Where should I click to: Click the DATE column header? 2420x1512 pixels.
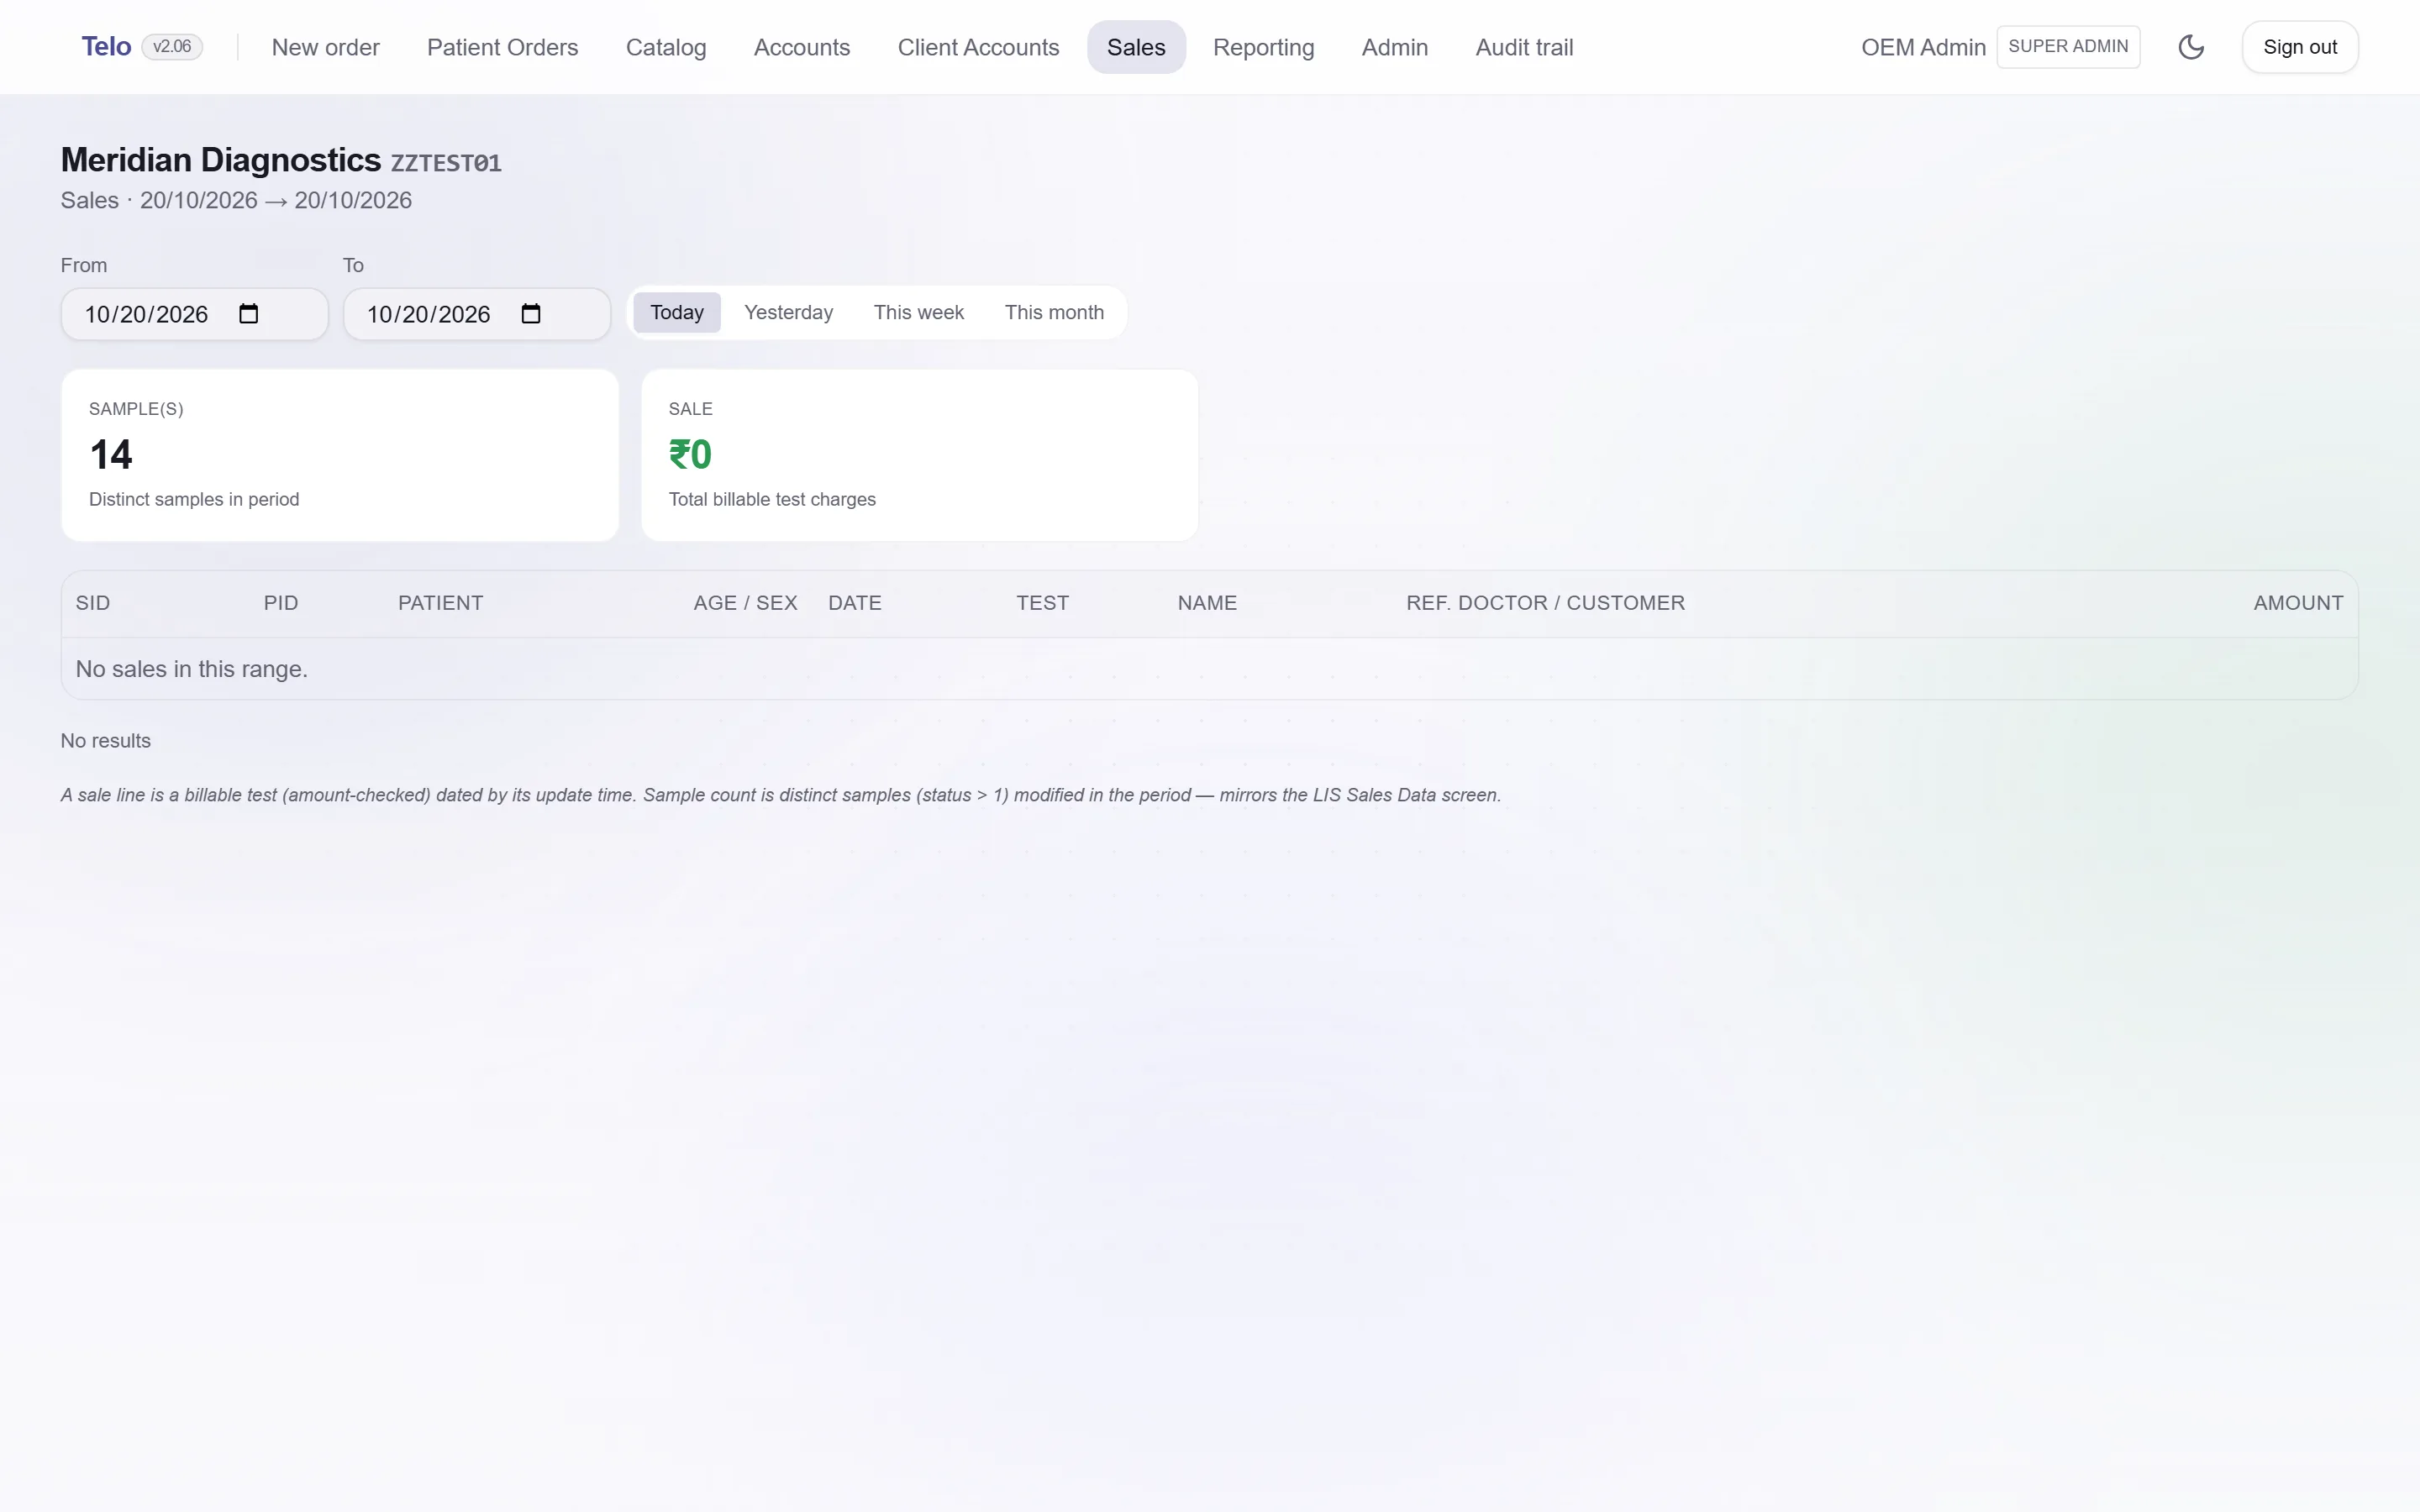[x=854, y=603]
